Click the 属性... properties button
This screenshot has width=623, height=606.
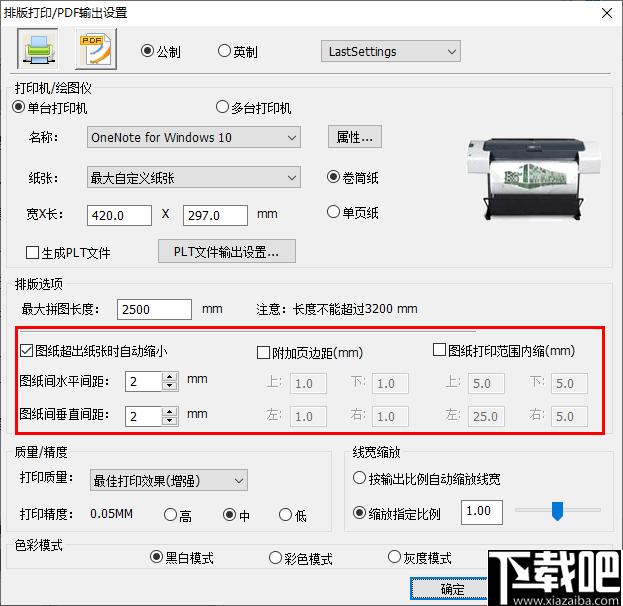[x=354, y=137]
